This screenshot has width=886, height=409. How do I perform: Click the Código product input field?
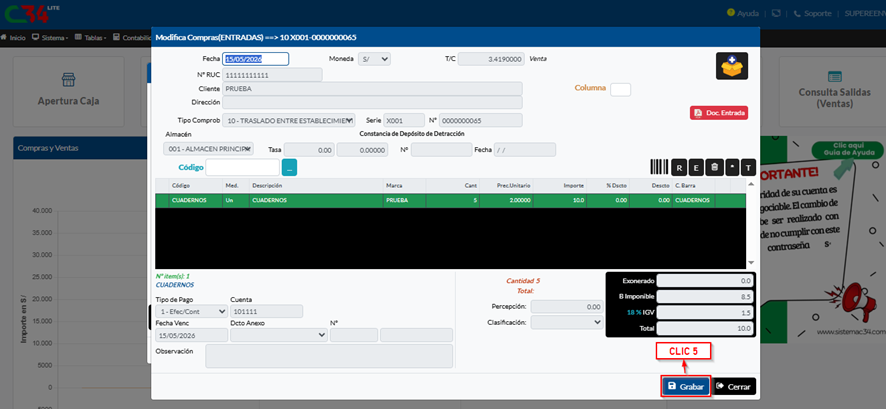[x=242, y=167]
